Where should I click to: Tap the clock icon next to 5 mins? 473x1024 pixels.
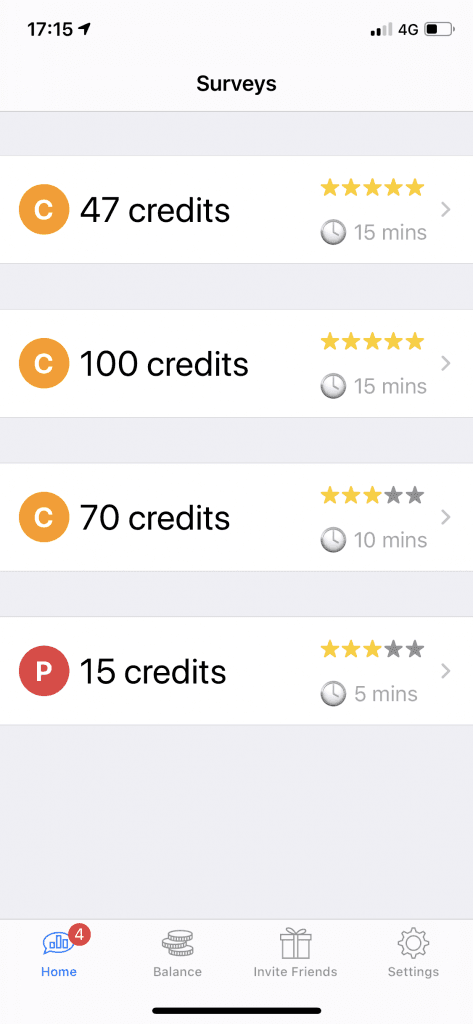click(333, 694)
